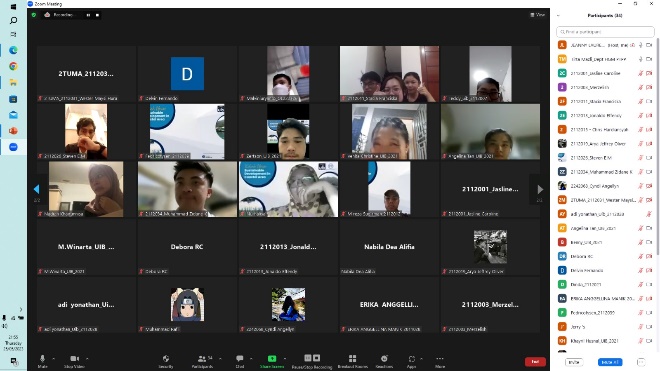Image resolution: width=660 pixels, height=371 pixels.
Task: Expand share options arrow beside Share Screen
Action: pyautogui.click(x=285, y=359)
